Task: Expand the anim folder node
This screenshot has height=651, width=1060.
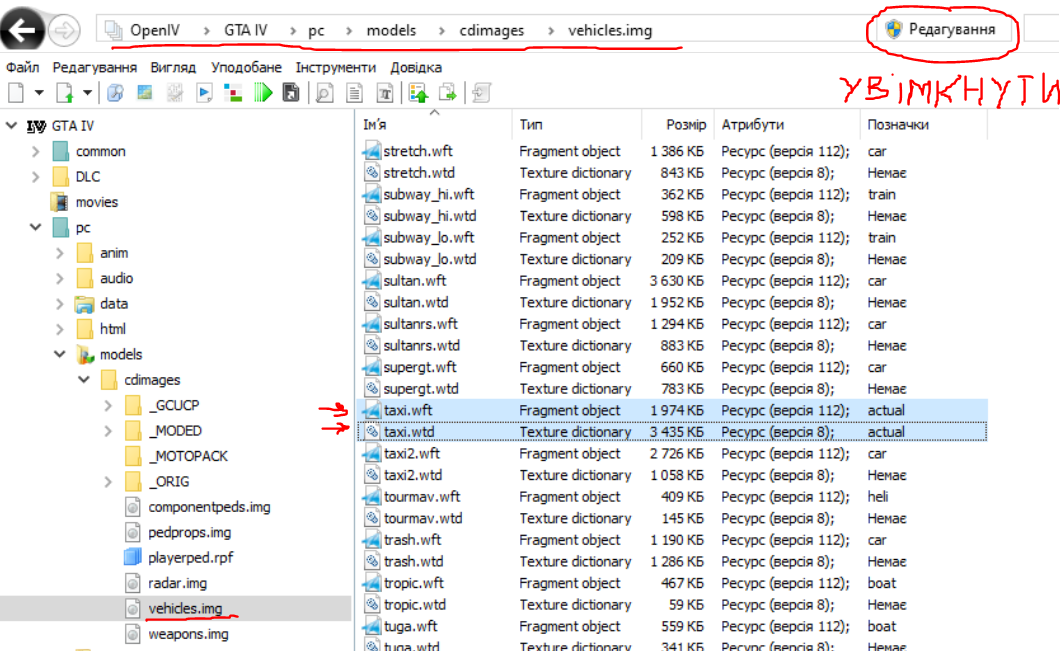Action: [x=60, y=253]
